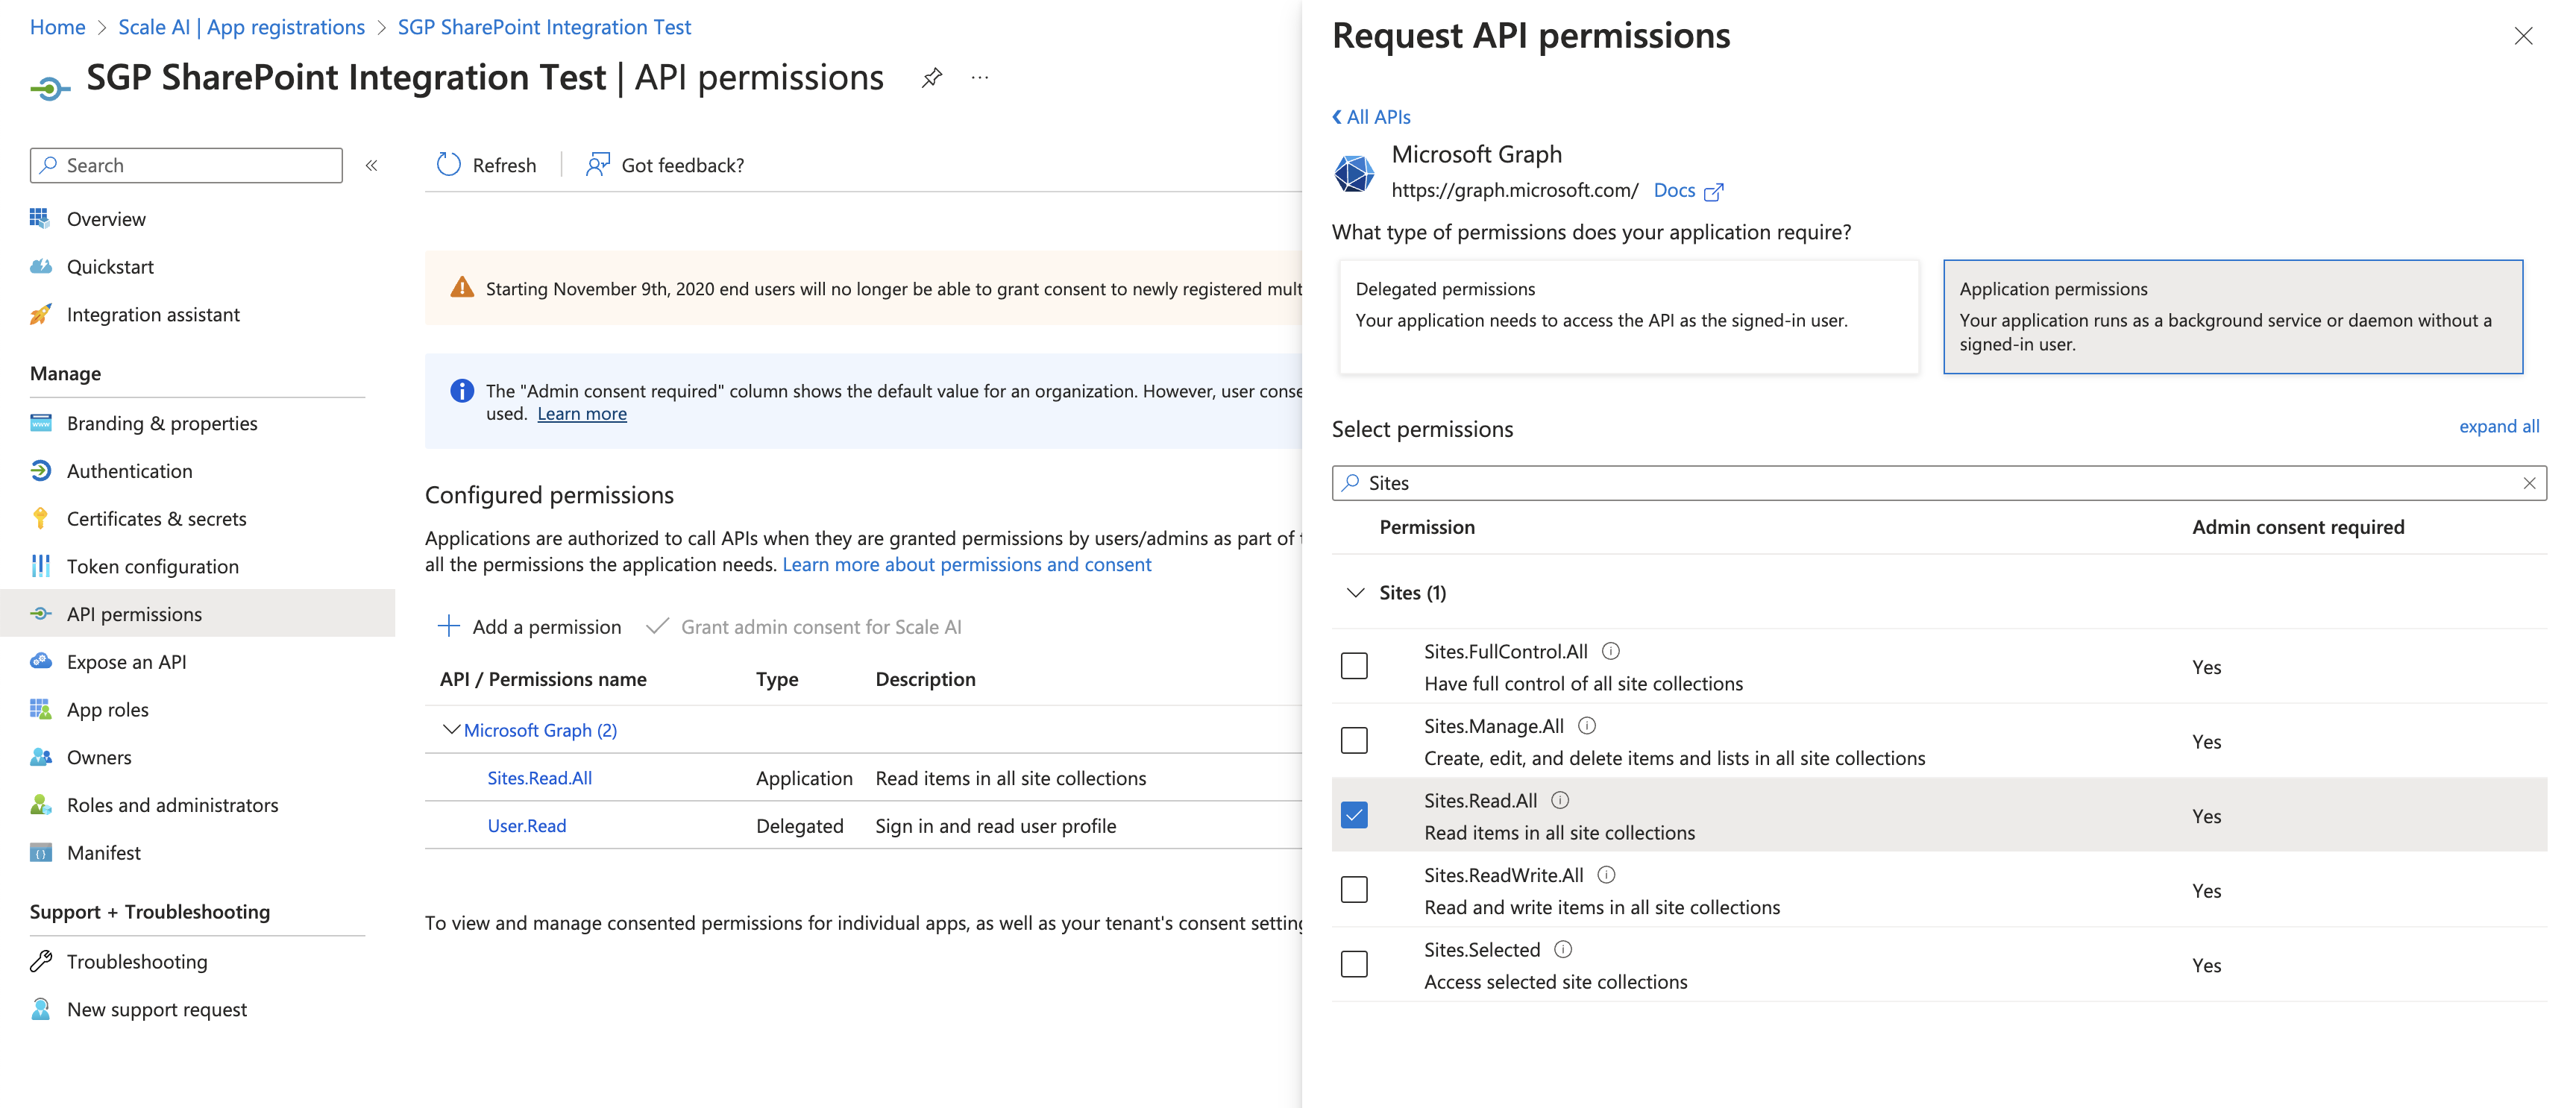Clear the Sites search filter

click(2528, 483)
